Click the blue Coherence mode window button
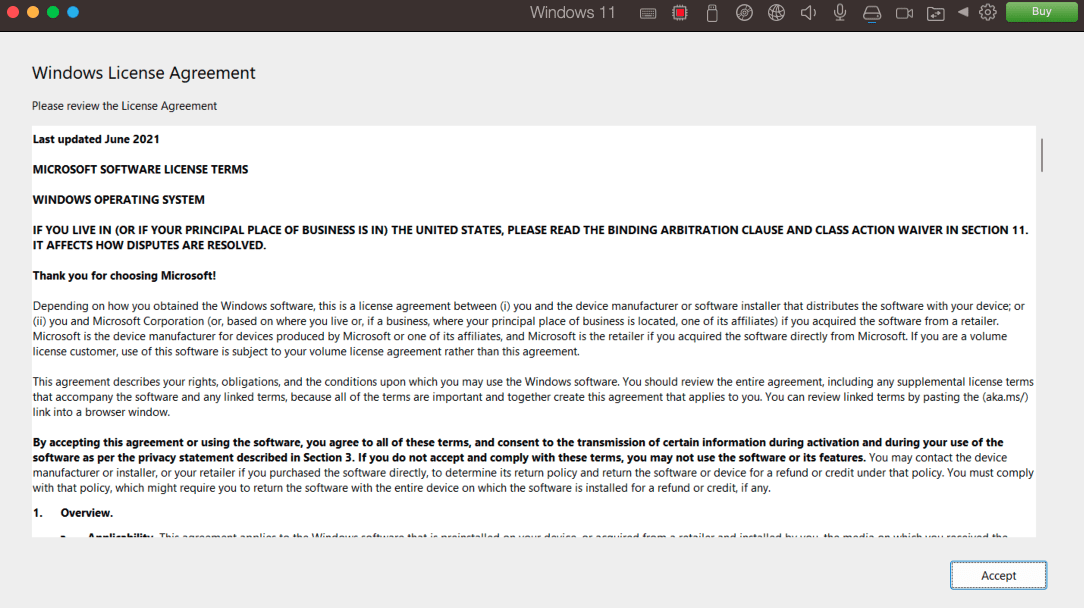This screenshot has width=1084, height=608. (x=73, y=12)
